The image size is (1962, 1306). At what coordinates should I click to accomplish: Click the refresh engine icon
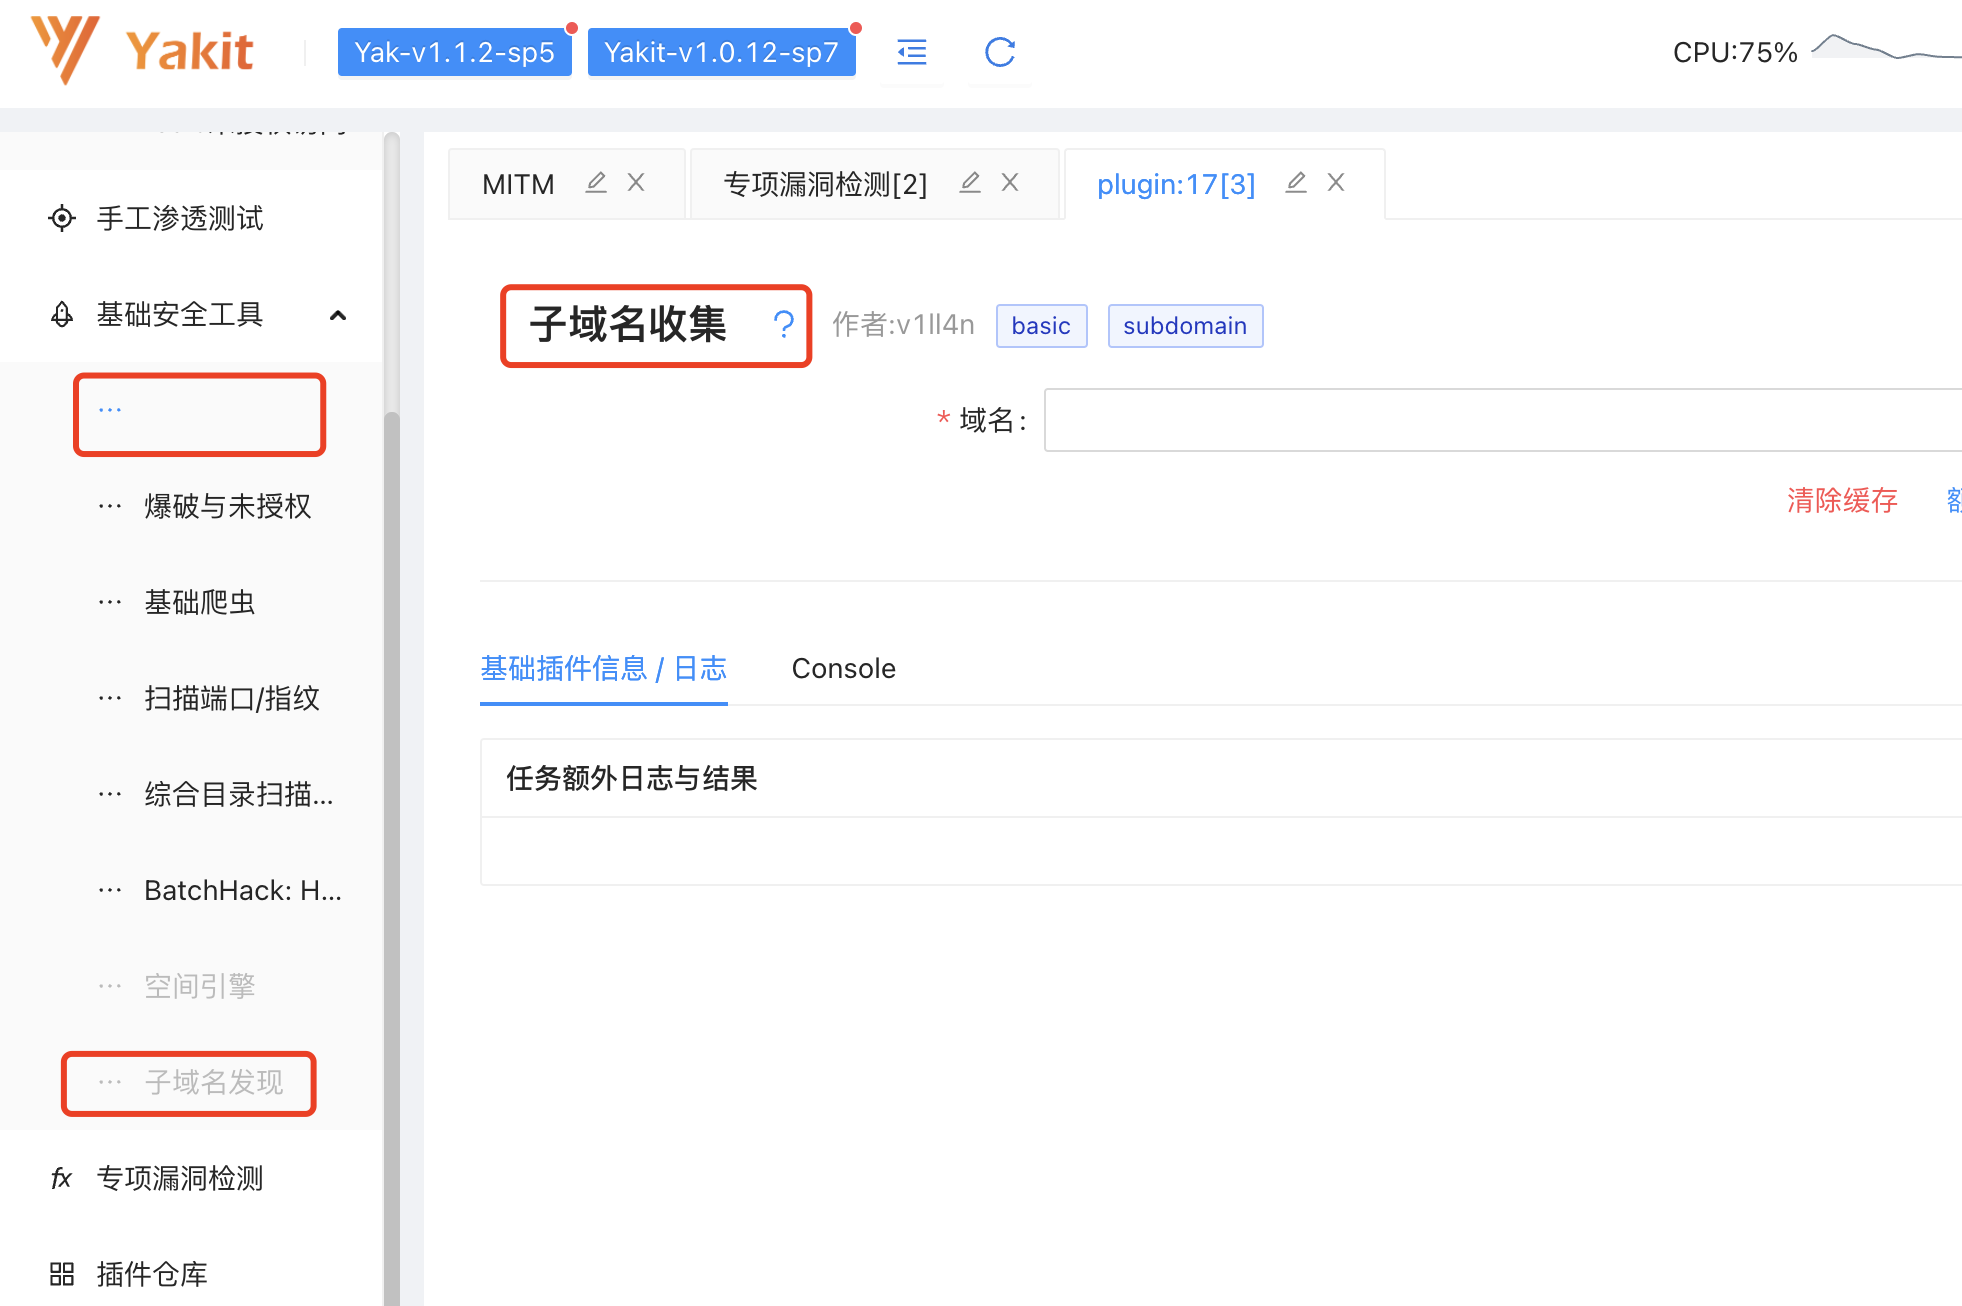(1000, 52)
